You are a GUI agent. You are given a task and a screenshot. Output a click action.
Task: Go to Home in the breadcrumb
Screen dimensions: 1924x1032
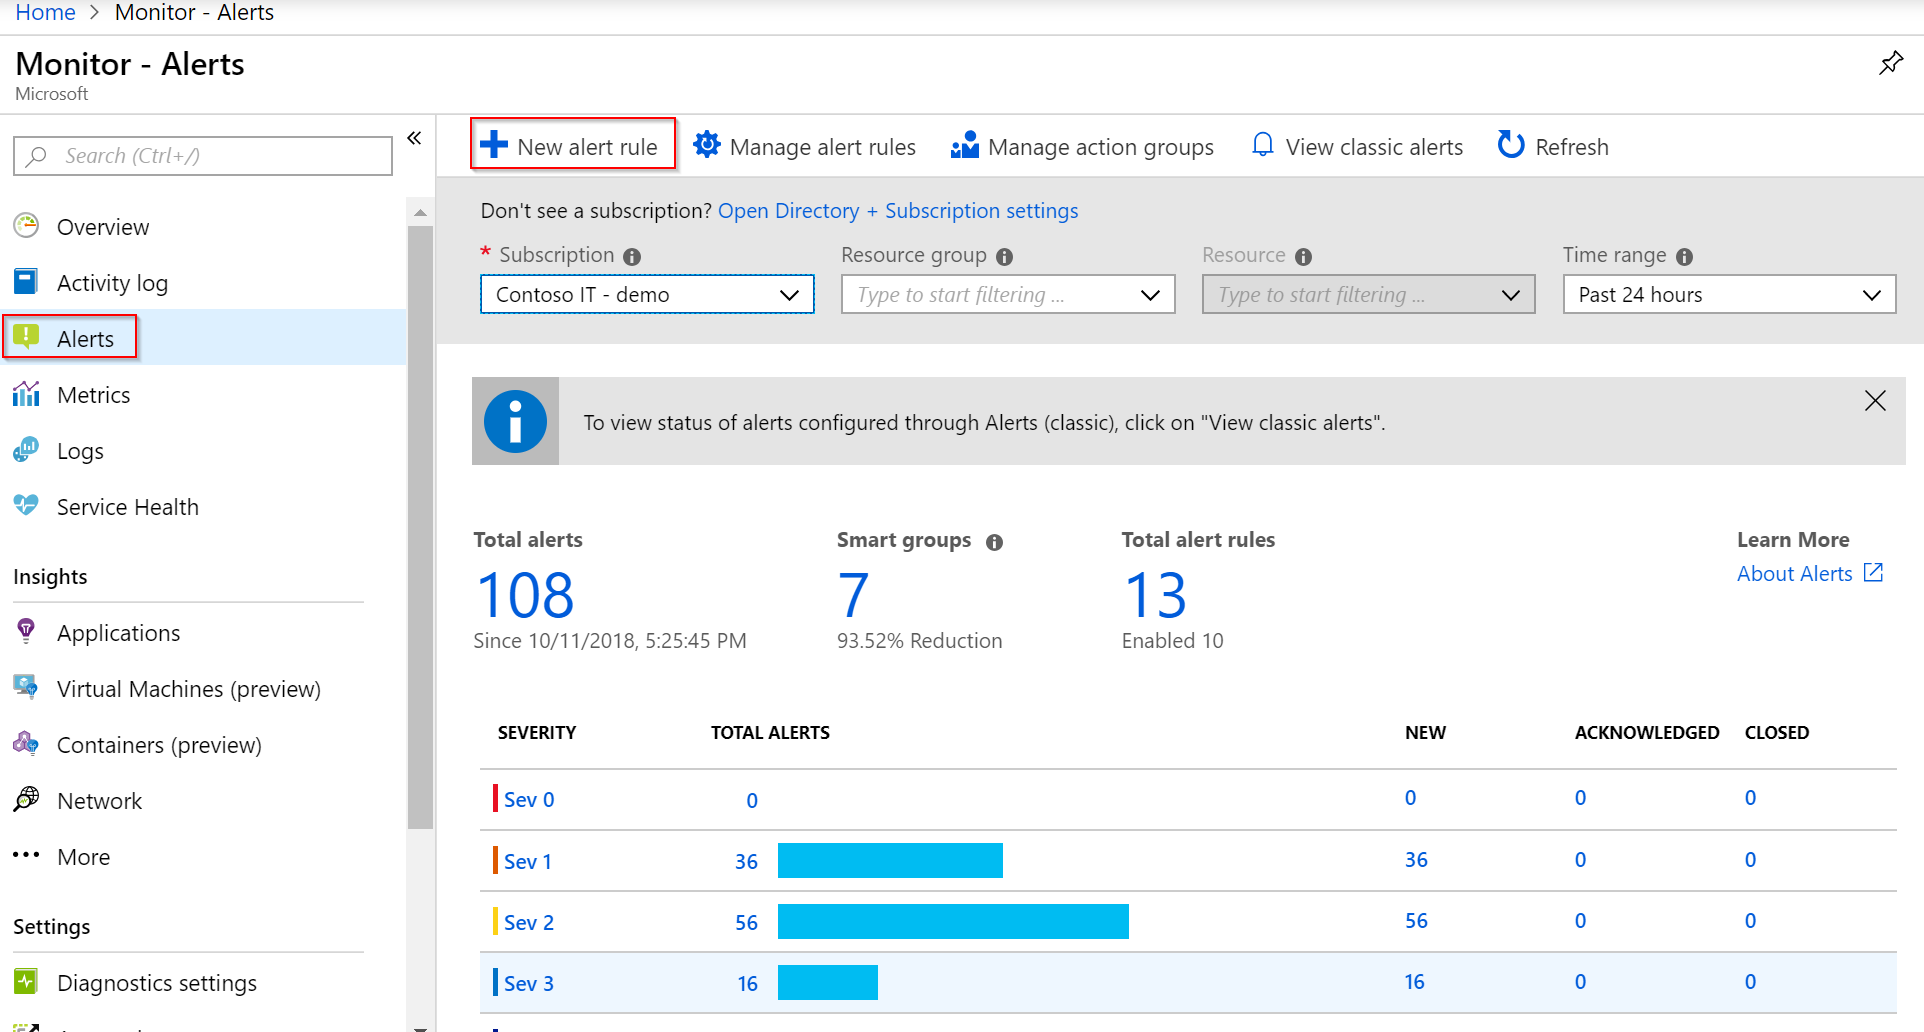tap(45, 12)
